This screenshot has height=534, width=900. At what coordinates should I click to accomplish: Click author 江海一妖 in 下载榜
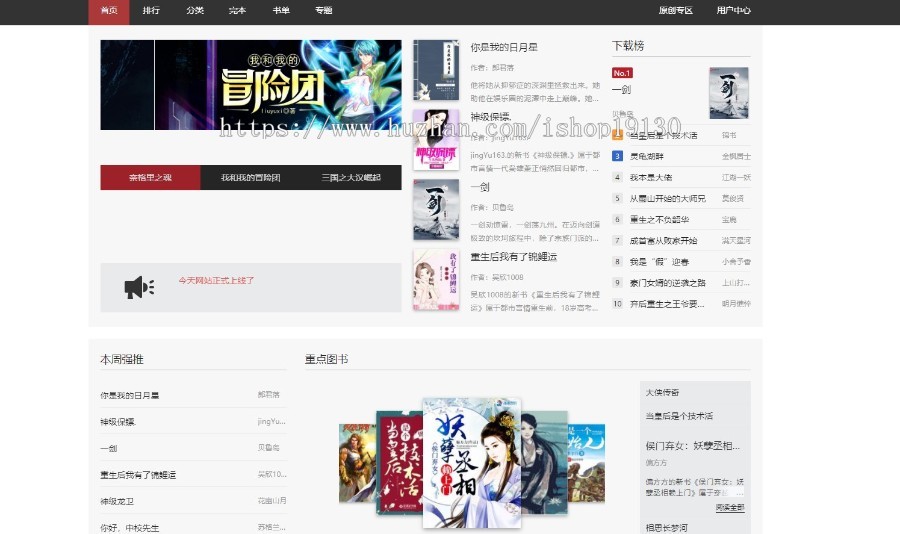click(x=736, y=177)
